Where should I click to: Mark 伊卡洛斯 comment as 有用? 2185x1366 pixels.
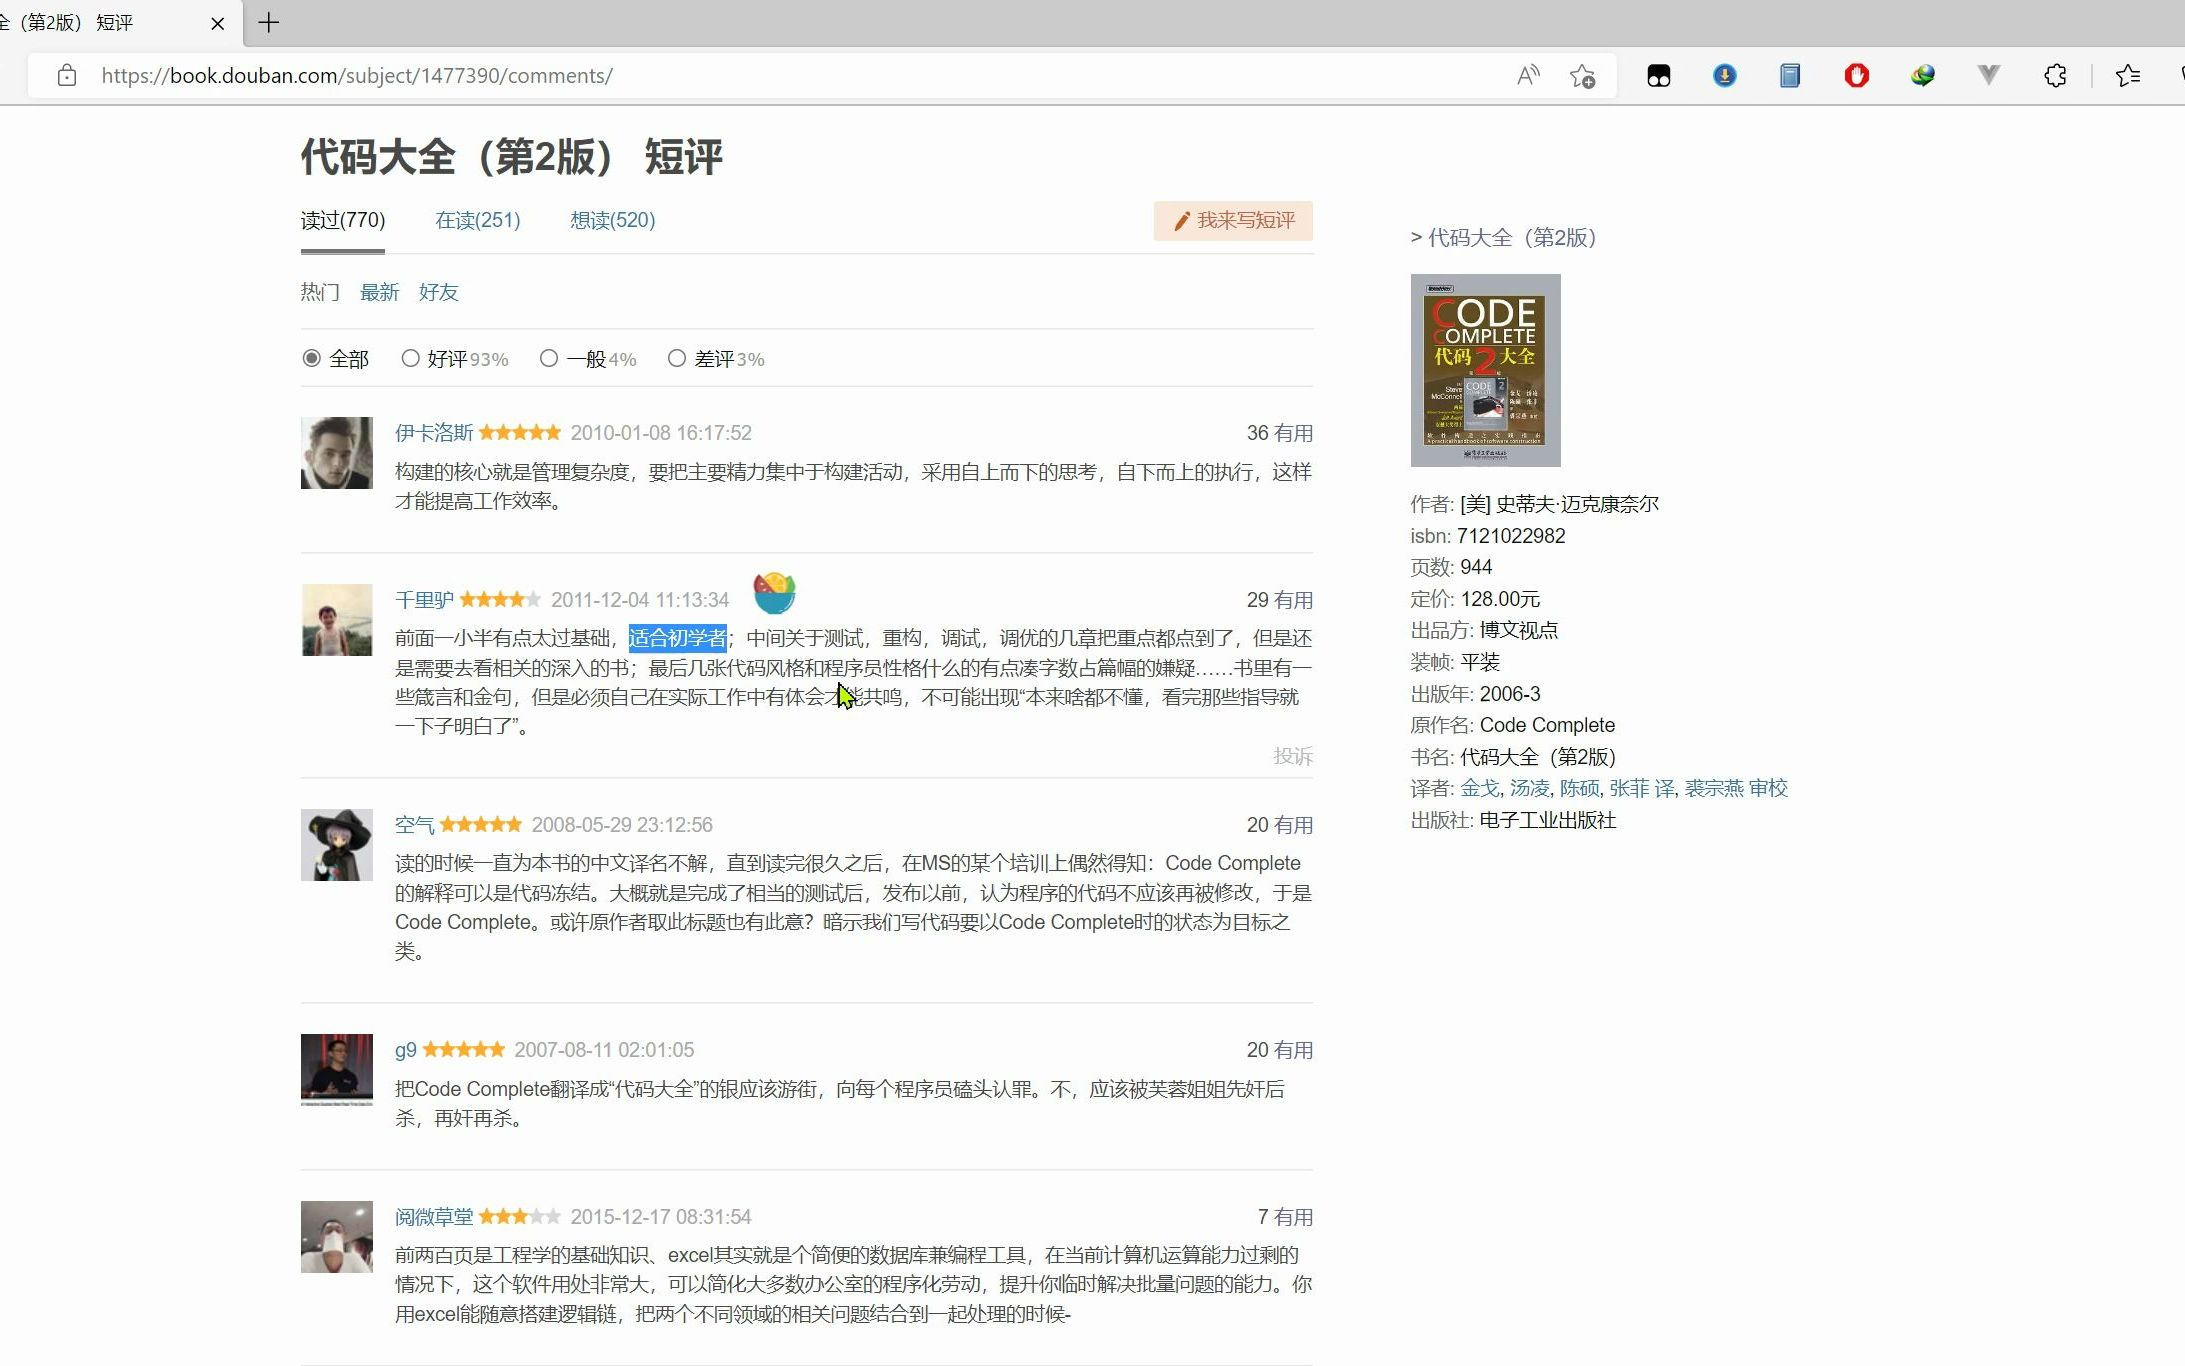(x=1293, y=433)
